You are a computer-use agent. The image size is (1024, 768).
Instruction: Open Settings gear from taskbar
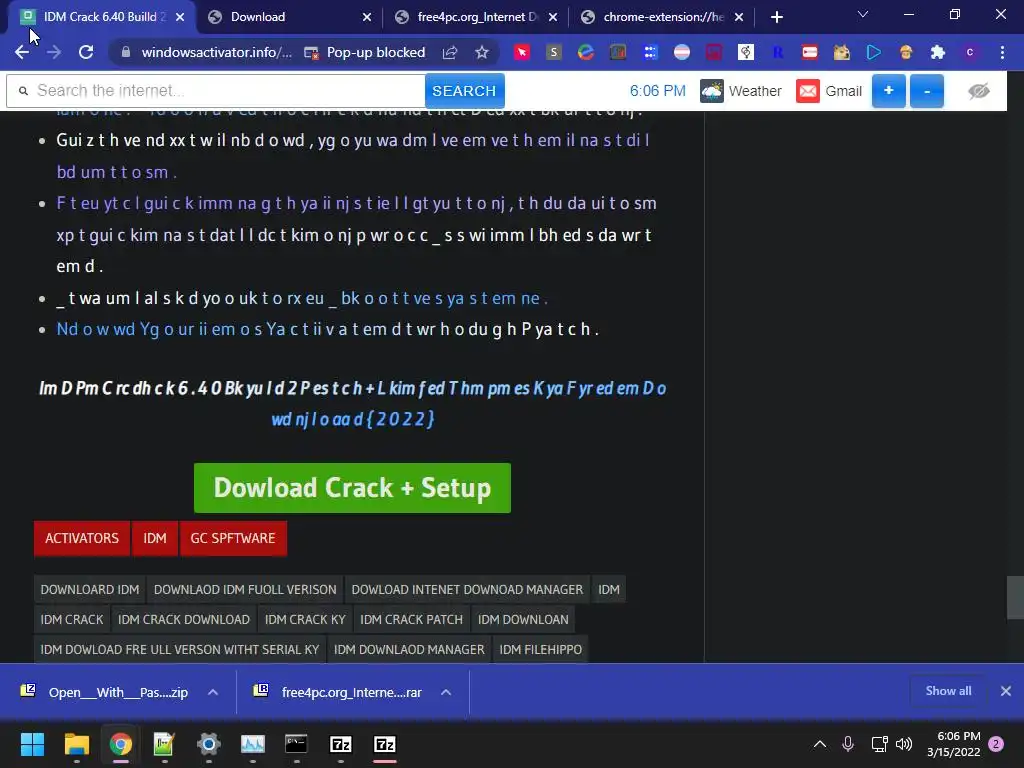click(208, 744)
